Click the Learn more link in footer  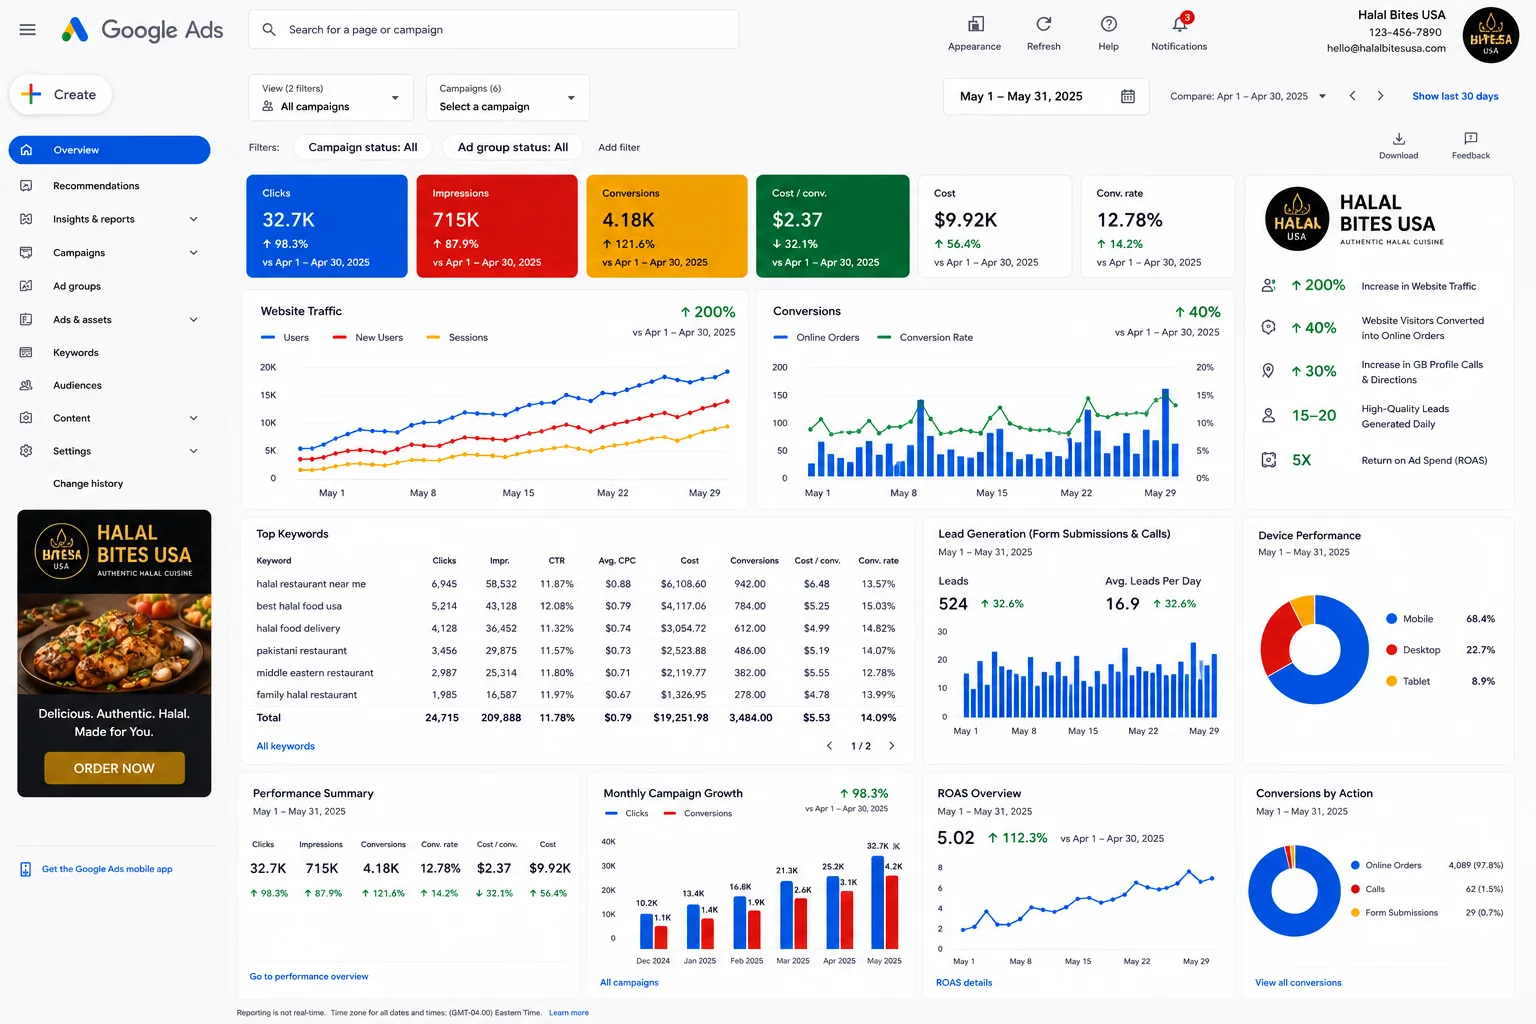point(568,1013)
